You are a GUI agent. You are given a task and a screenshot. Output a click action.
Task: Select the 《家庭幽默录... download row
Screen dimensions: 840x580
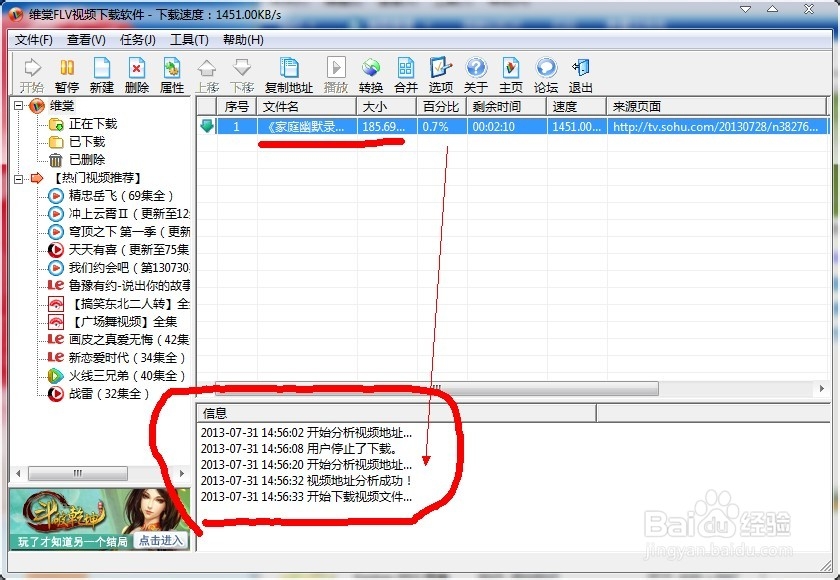pos(512,126)
